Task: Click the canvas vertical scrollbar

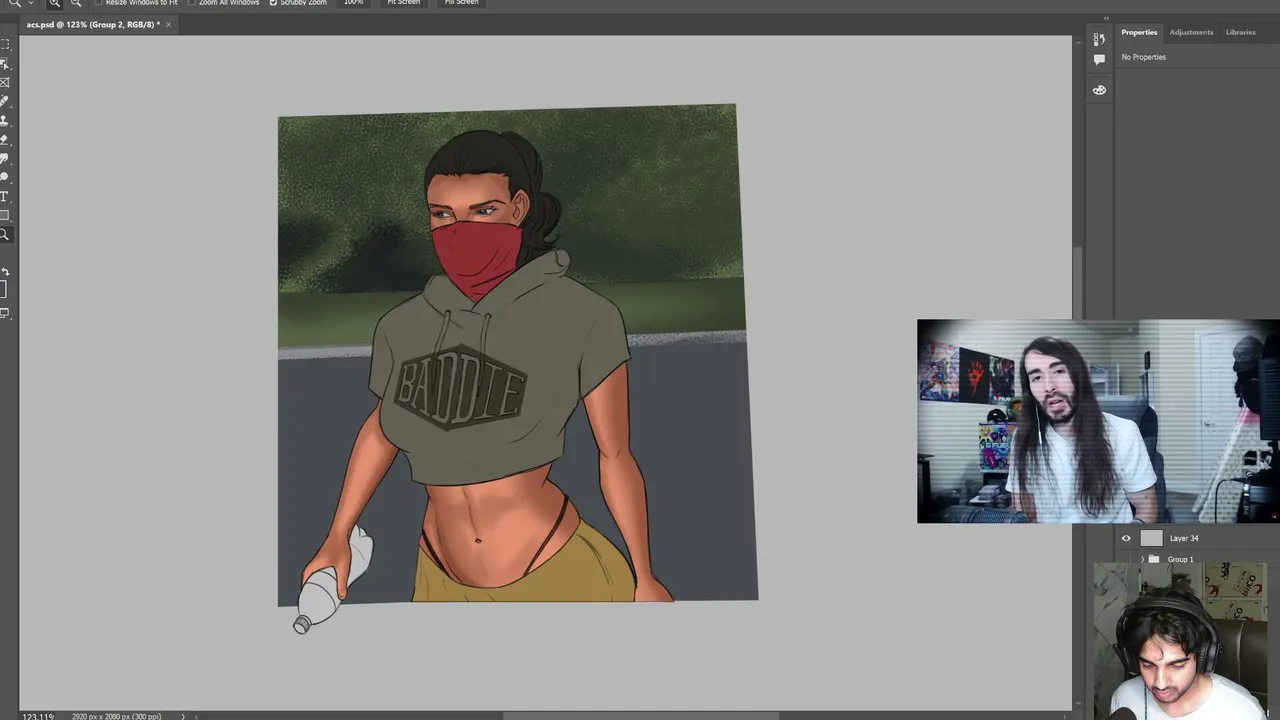Action: (1077, 284)
